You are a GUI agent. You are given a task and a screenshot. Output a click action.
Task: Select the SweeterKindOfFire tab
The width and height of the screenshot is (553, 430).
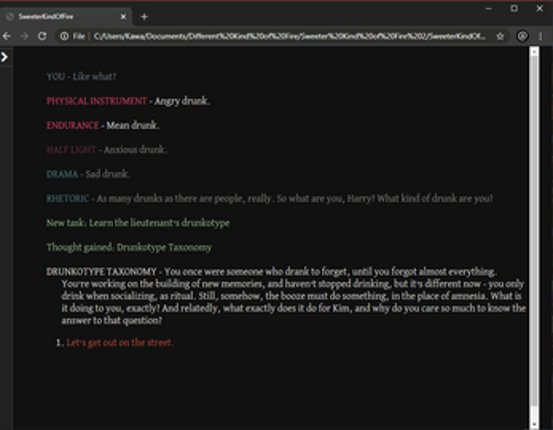(x=66, y=17)
